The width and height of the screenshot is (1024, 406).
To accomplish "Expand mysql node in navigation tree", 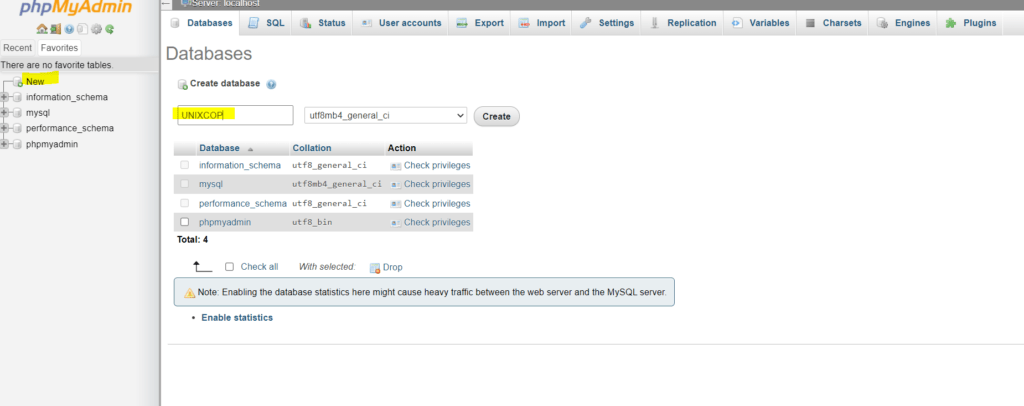I will coord(5,113).
